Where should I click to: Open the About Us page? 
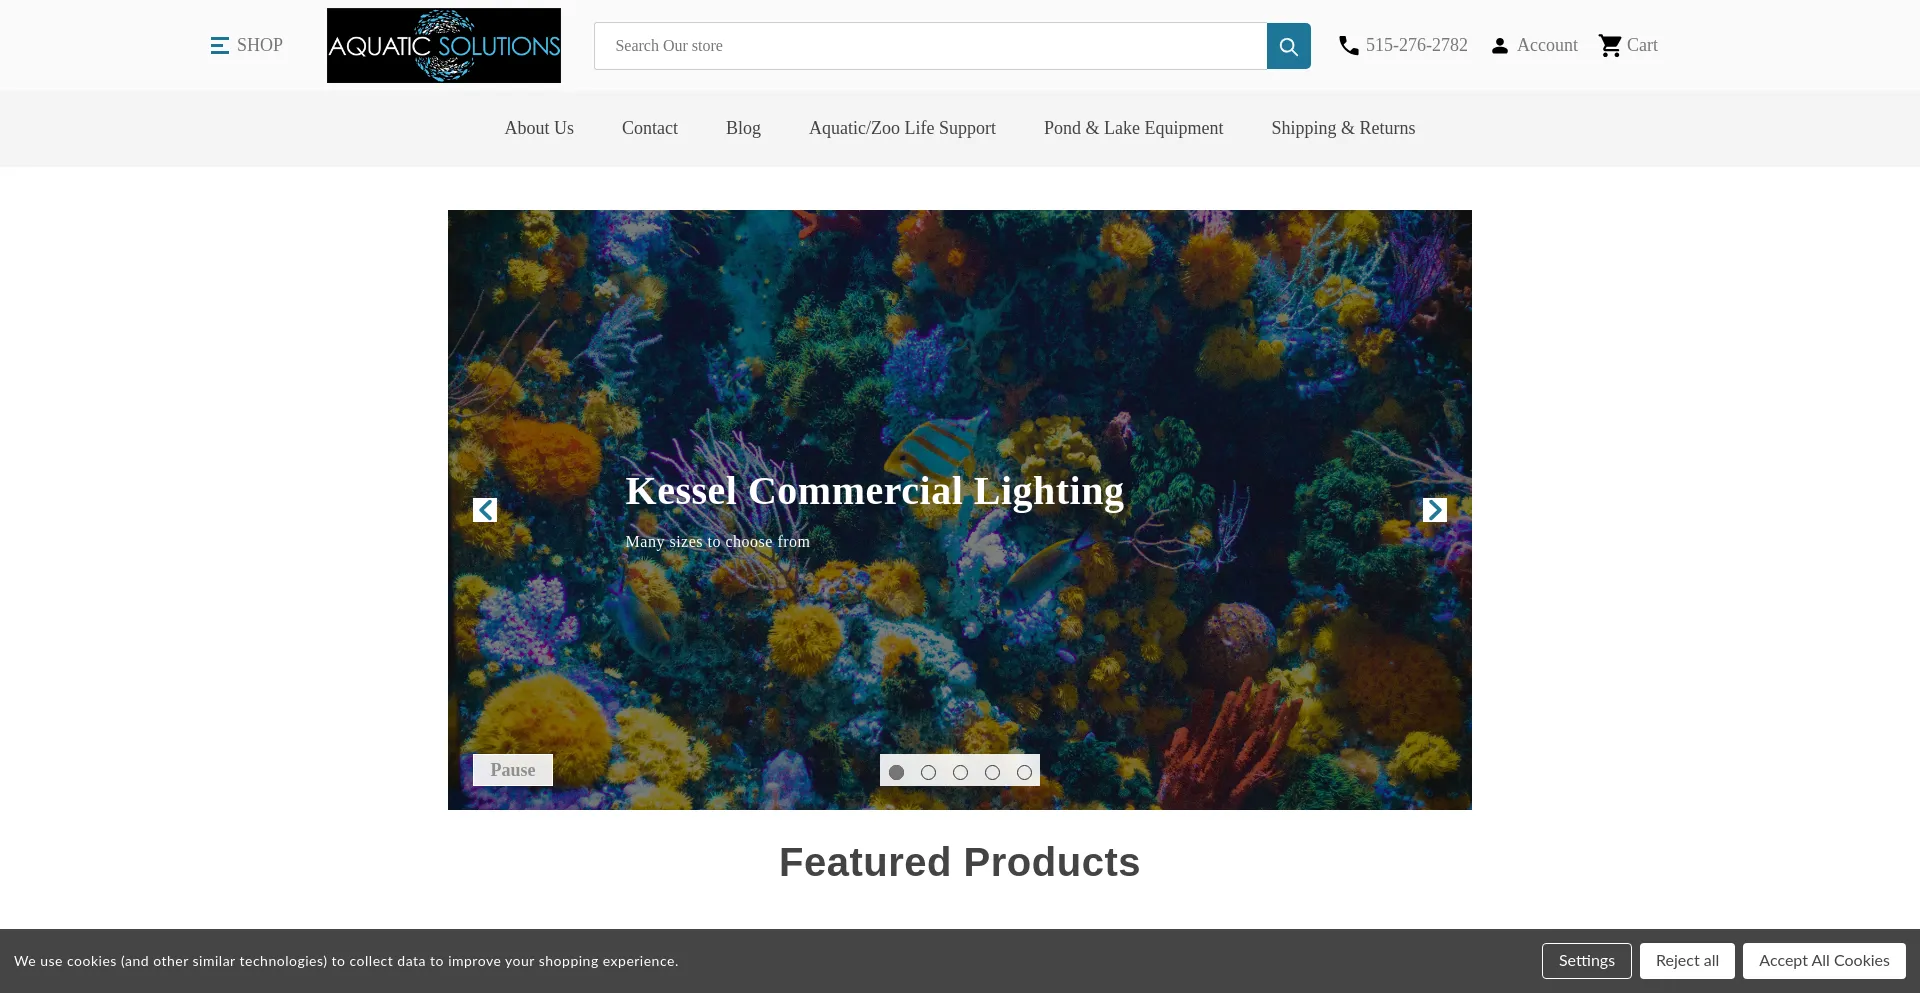(x=539, y=128)
